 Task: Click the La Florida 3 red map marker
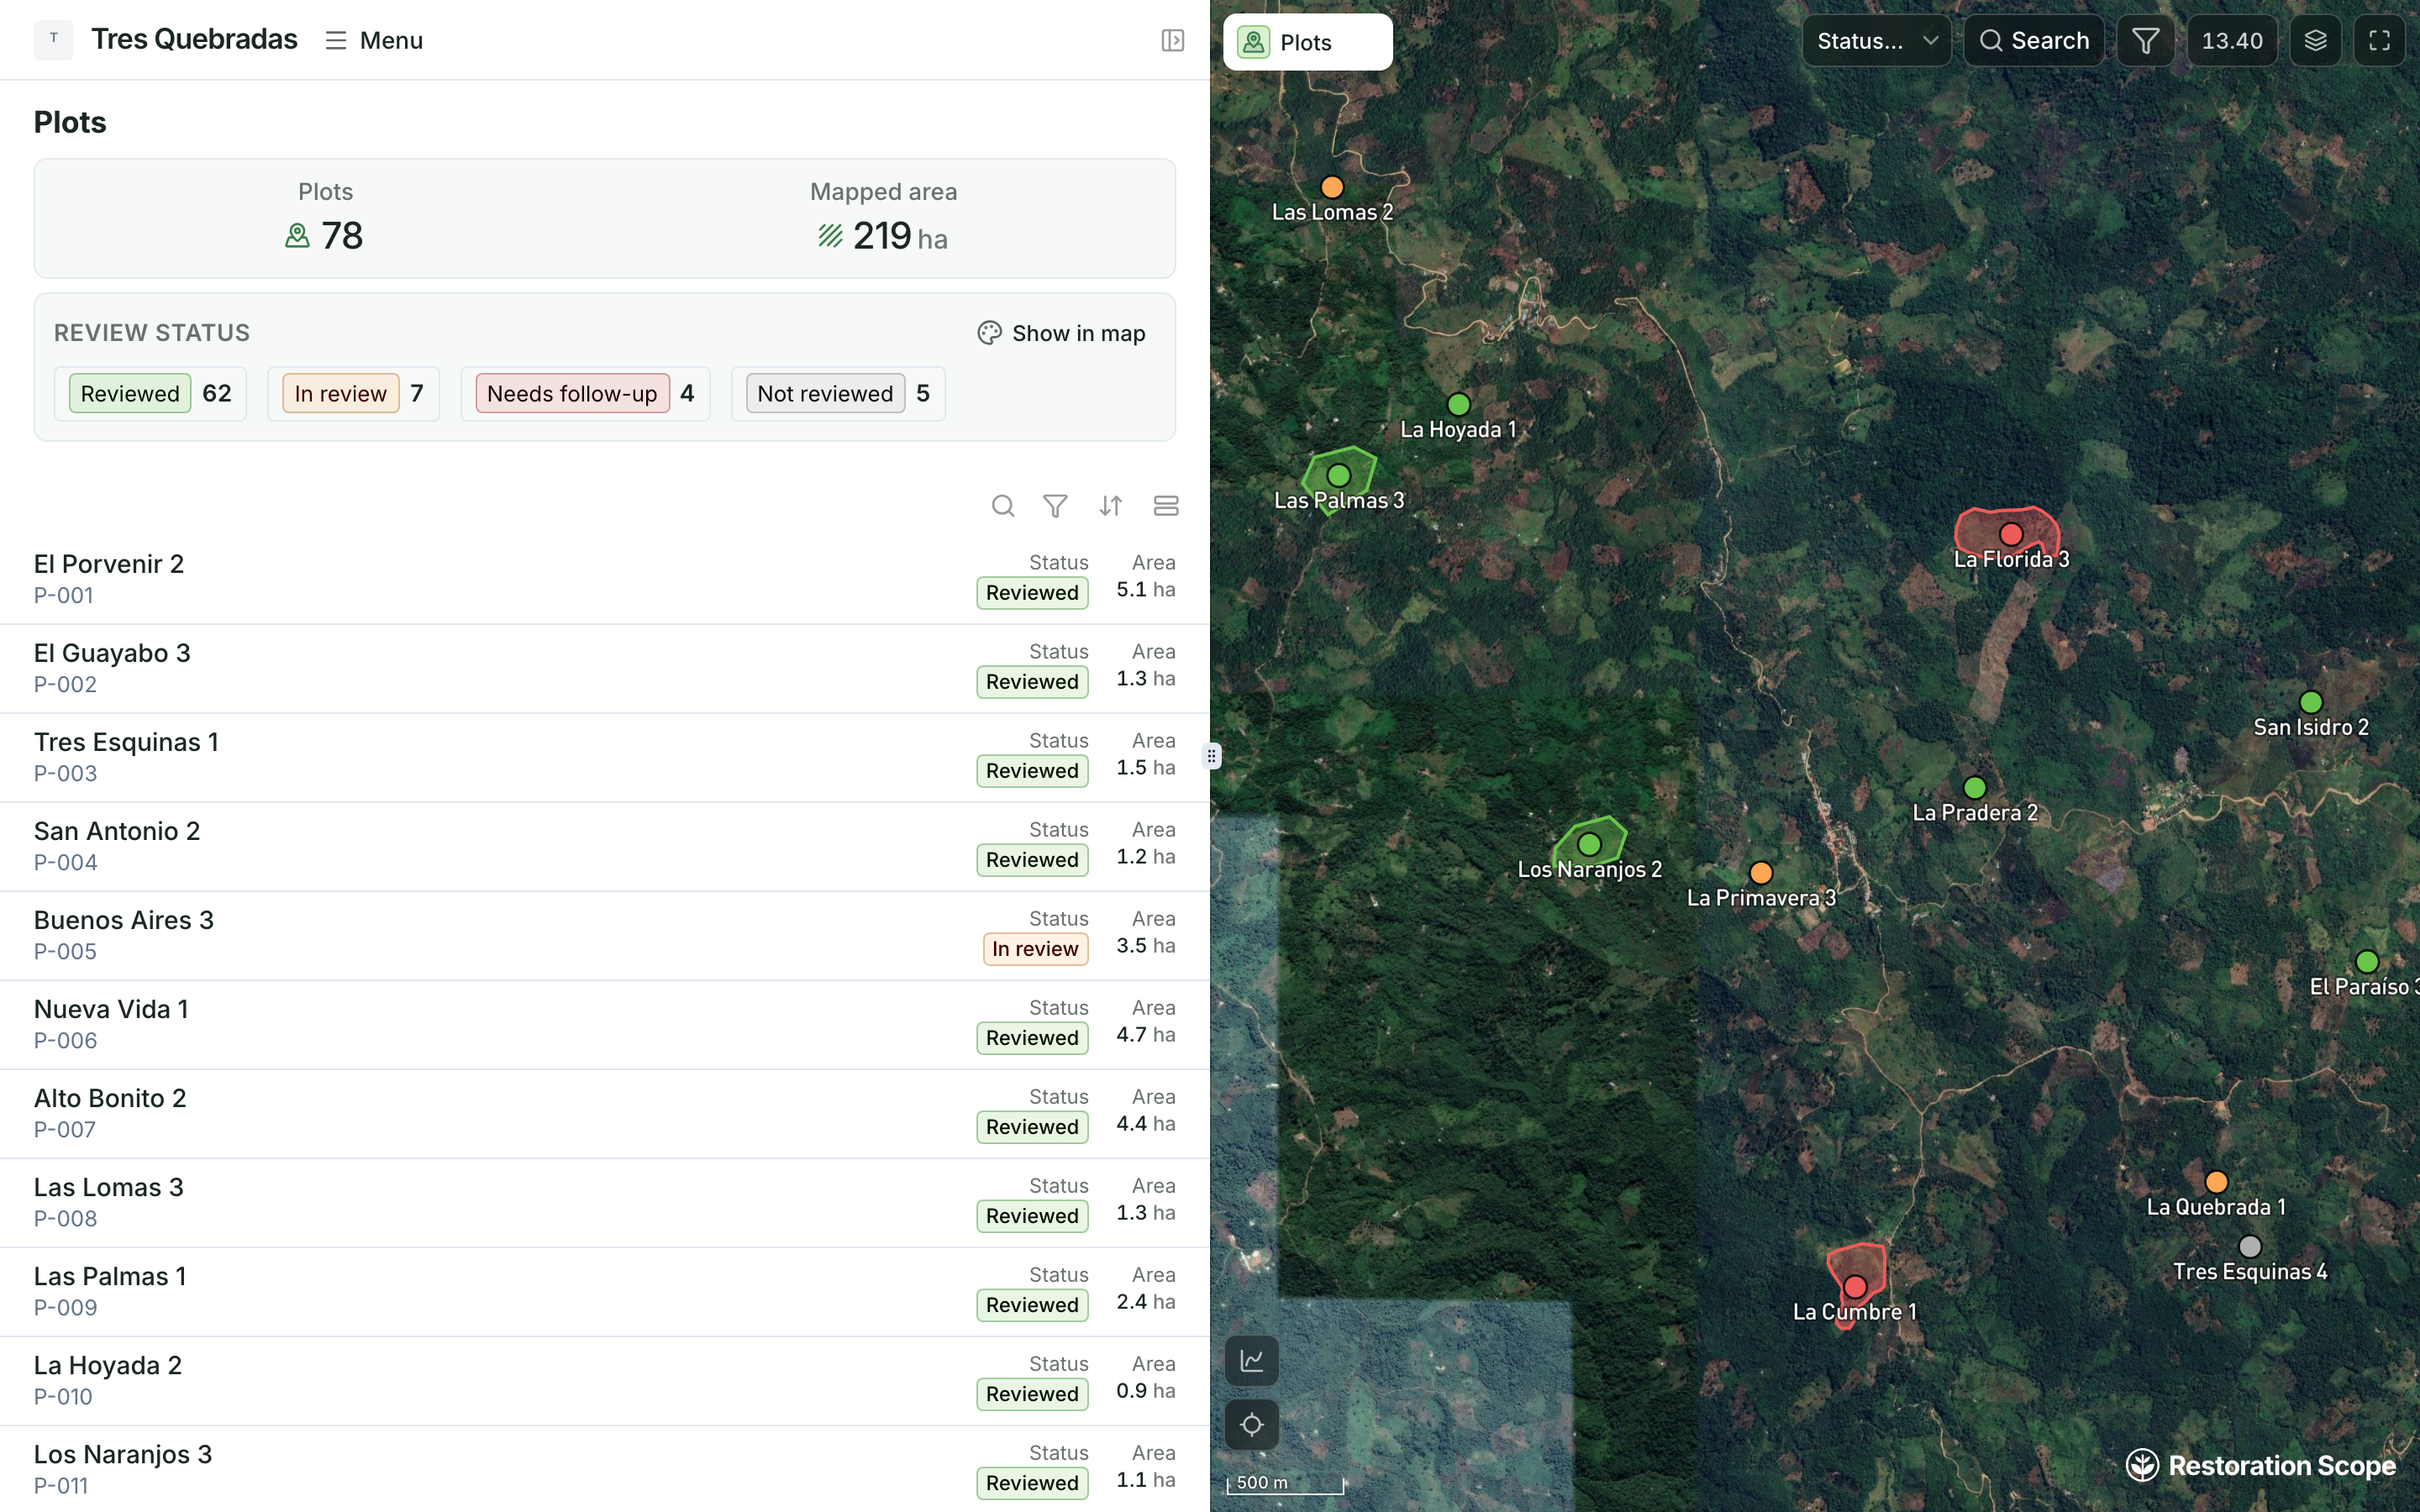pyautogui.click(x=2011, y=534)
